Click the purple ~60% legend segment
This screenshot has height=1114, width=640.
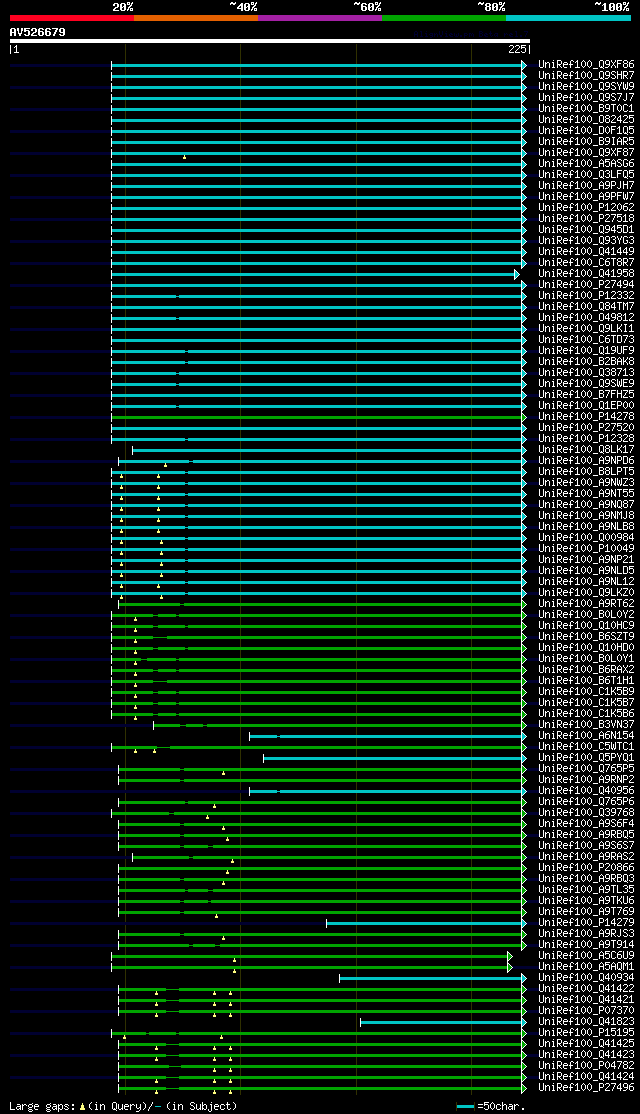[320, 17]
